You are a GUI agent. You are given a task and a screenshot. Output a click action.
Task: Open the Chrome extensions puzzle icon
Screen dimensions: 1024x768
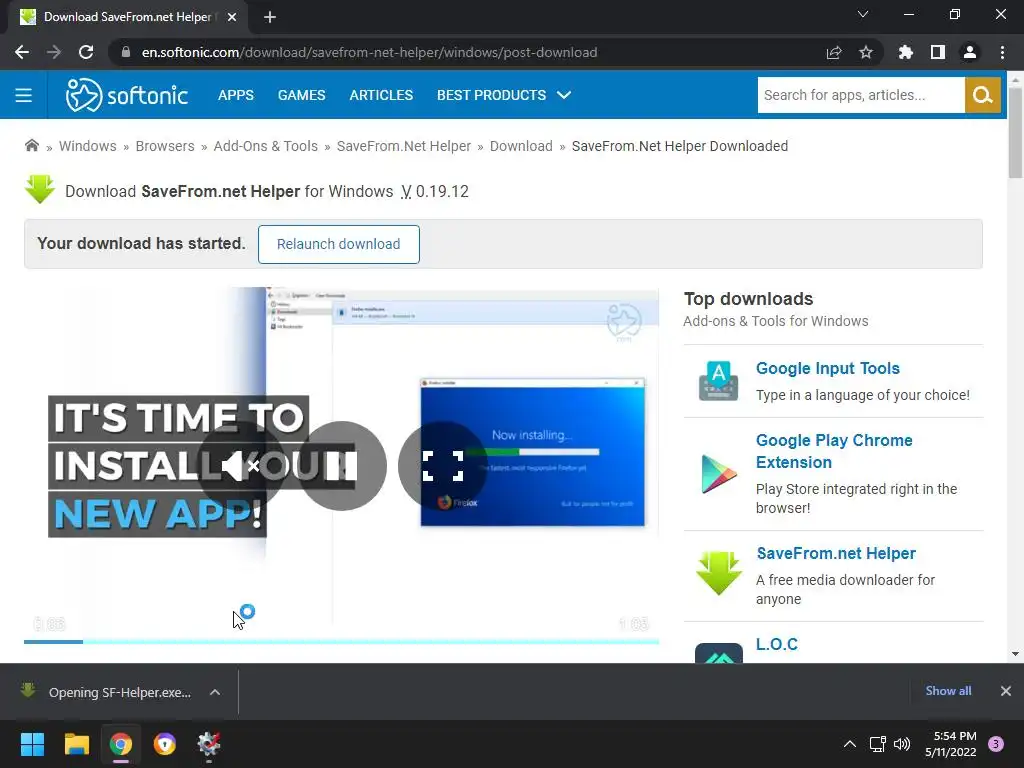pyautogui.click(x=906, y=52)
